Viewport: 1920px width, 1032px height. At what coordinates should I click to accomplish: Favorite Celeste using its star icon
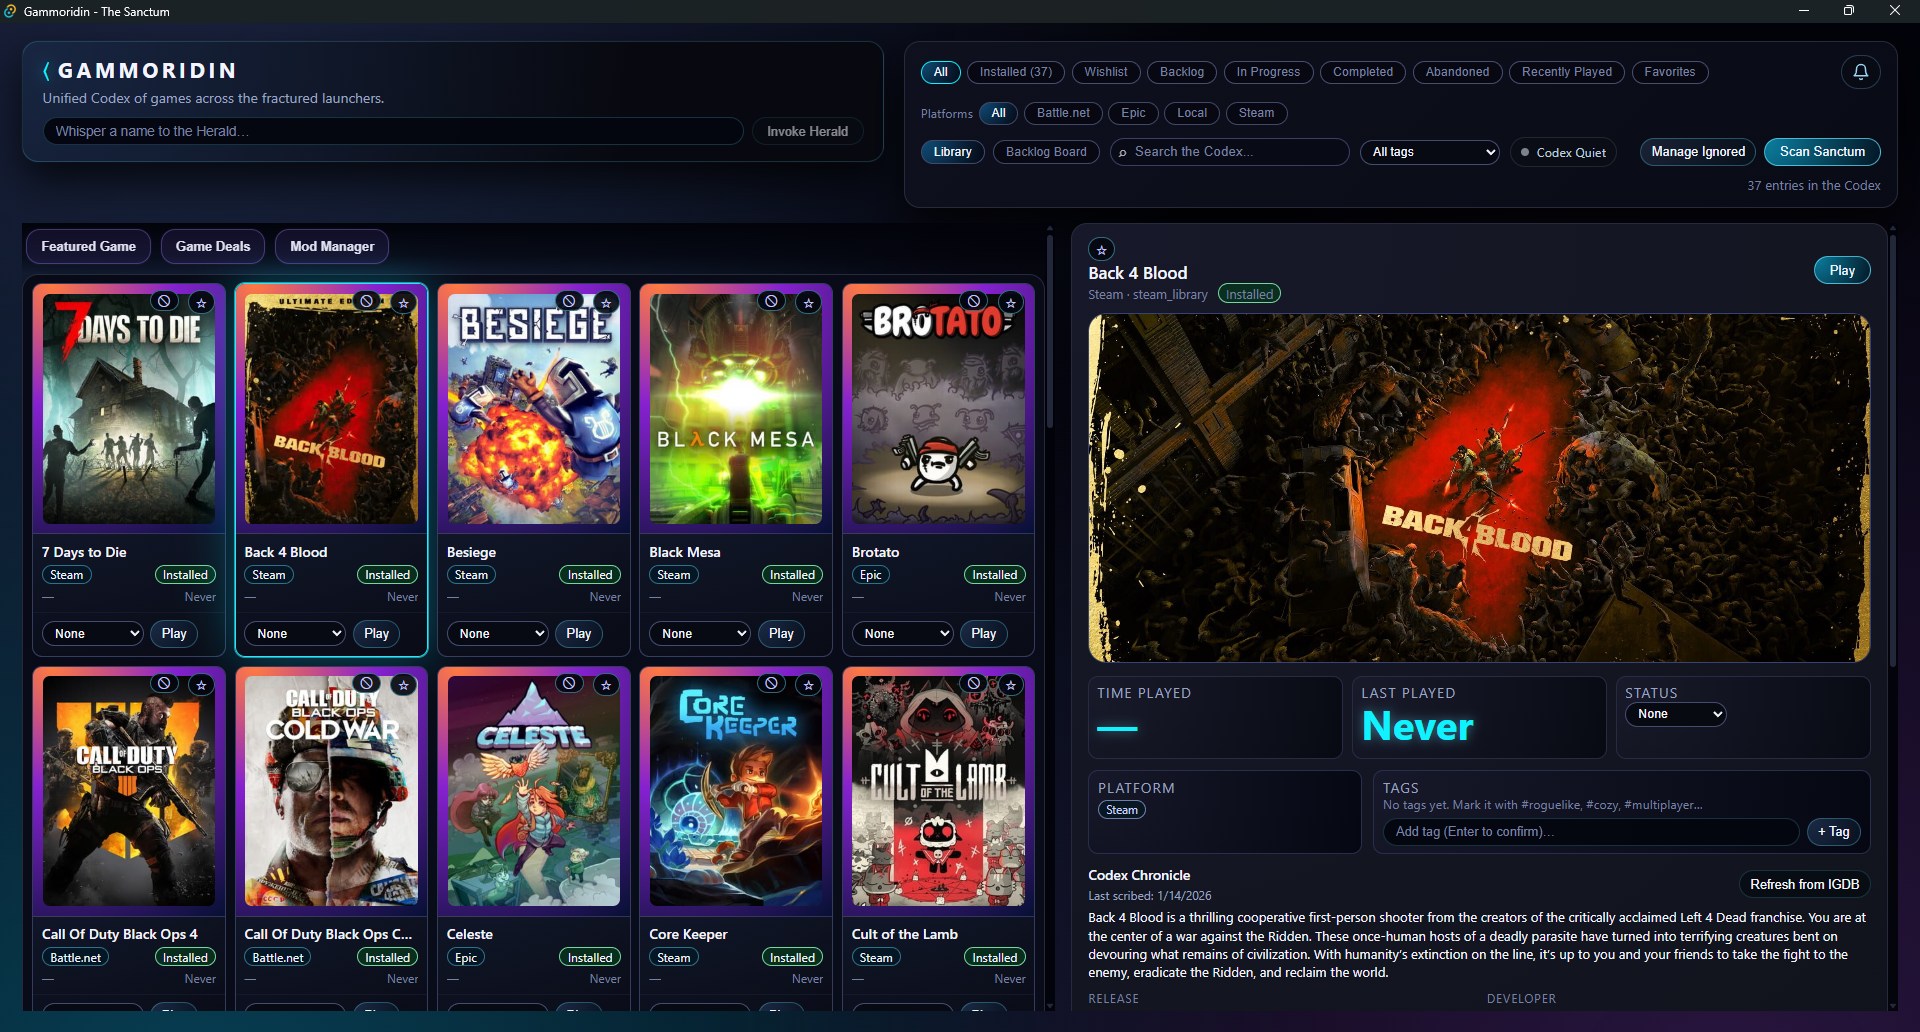tap(606, 684)
